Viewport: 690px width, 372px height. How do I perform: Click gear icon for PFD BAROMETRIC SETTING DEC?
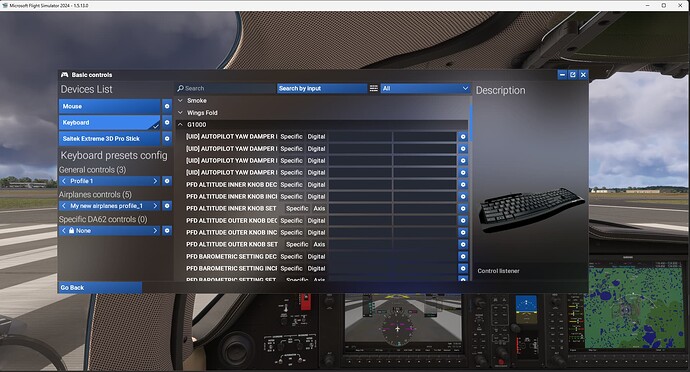click(462, 256)
